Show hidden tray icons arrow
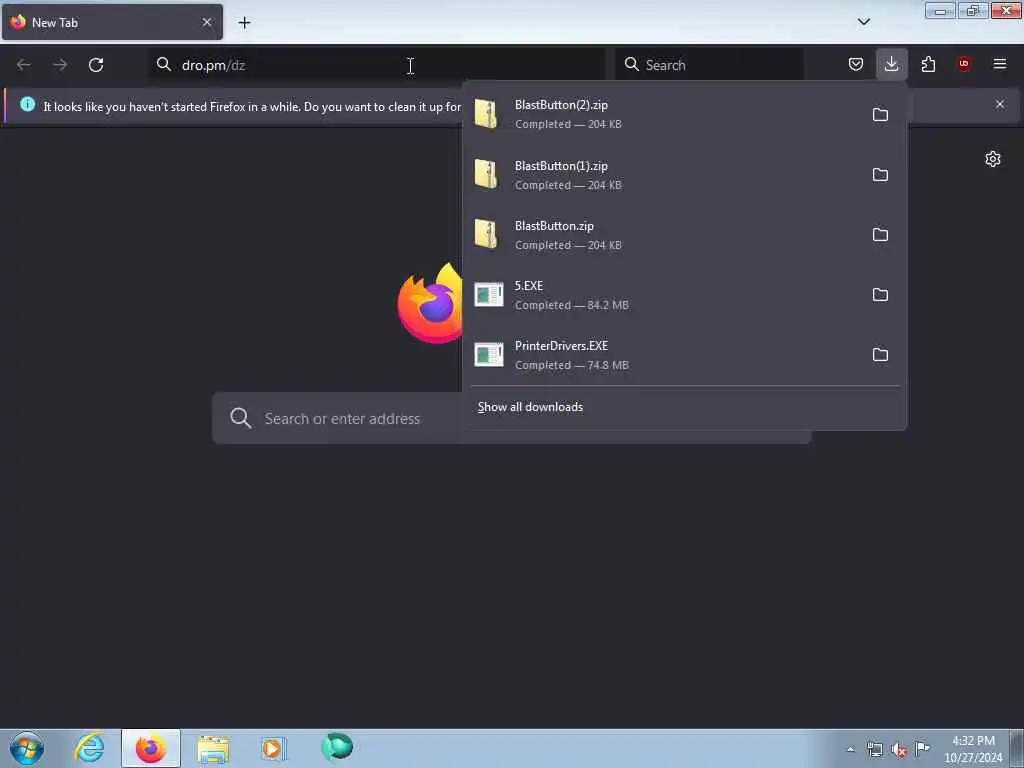1024x768 pixels. click(850, 750)
